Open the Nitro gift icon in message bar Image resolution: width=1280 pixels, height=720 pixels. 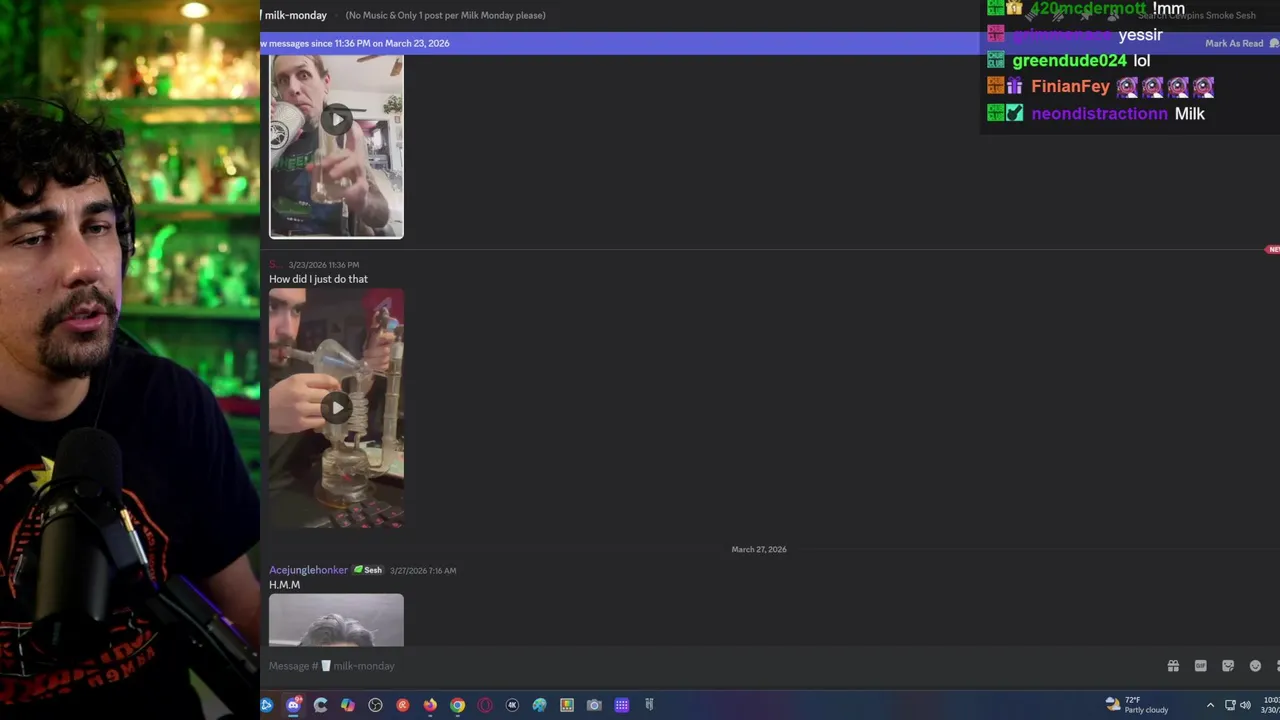point(1173,666)
